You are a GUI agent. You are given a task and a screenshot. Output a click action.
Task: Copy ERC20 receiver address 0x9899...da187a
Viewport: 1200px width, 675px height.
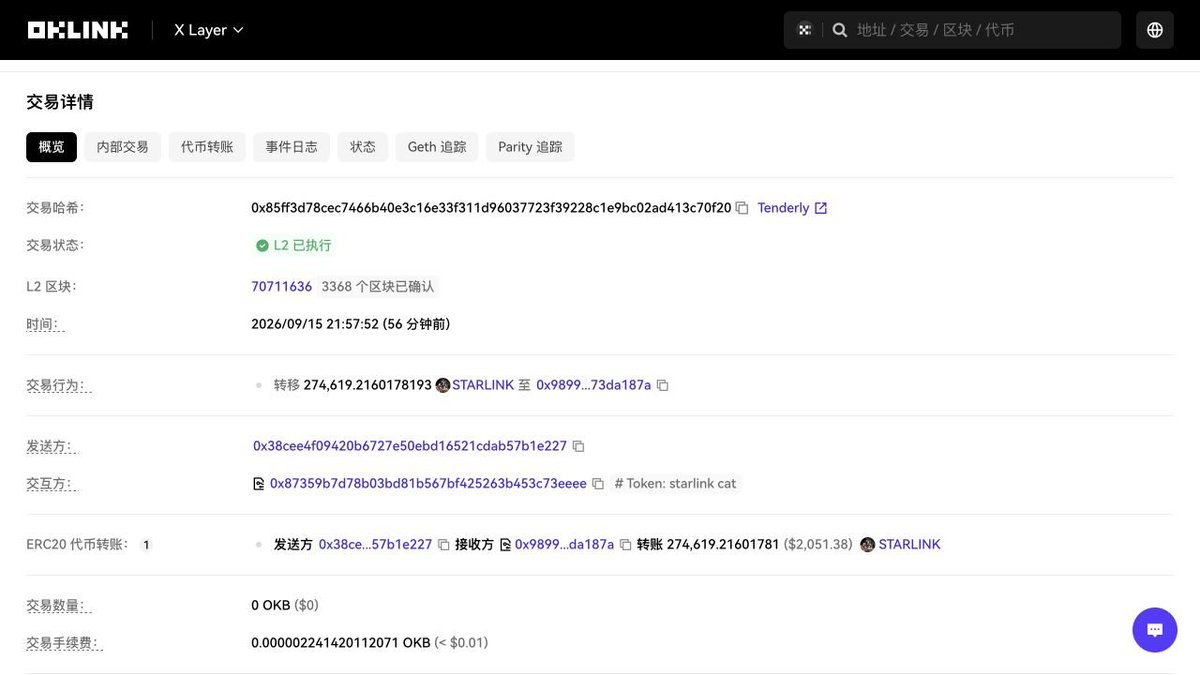click(x=625, y=545)
